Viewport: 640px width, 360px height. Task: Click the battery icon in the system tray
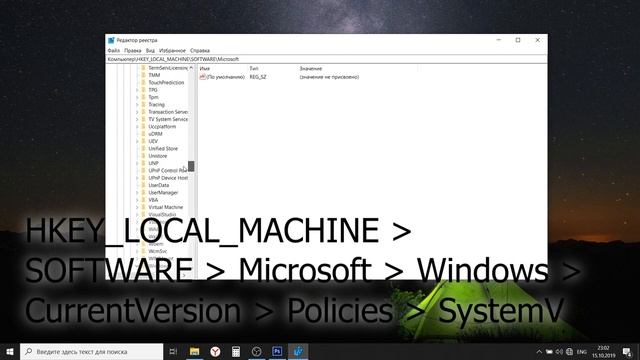tap(549, 351)
